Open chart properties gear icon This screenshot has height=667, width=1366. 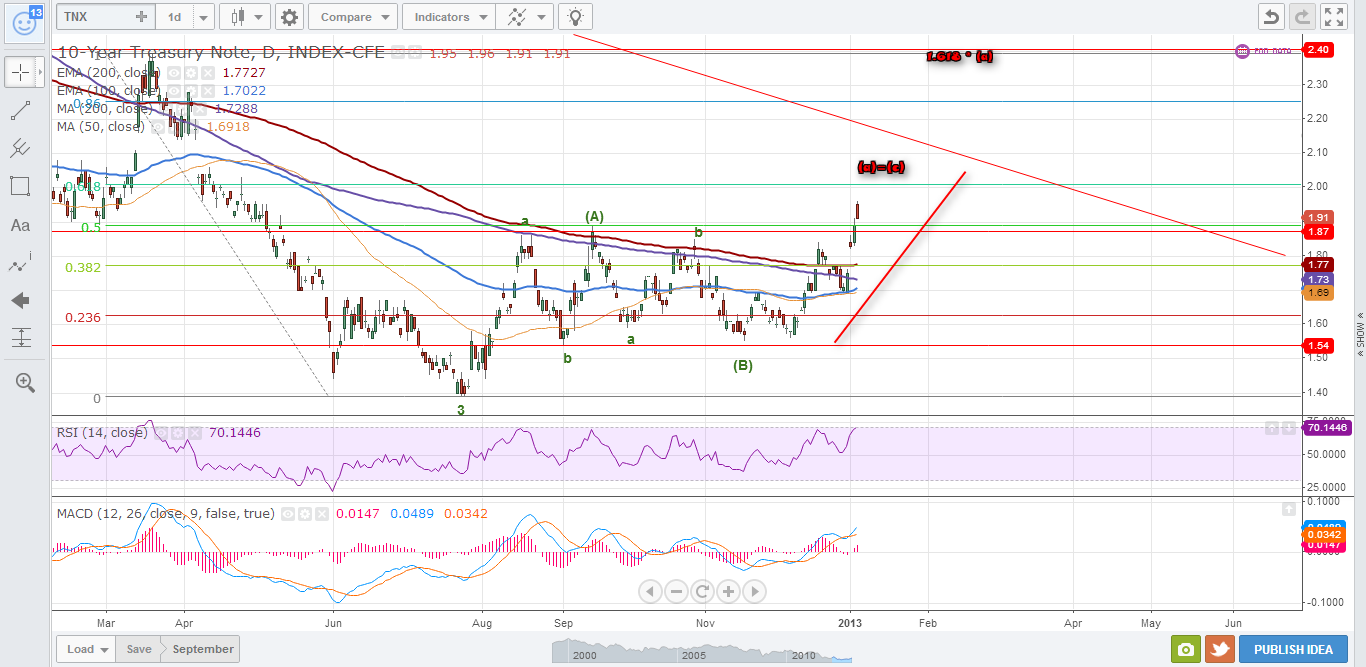290,17
